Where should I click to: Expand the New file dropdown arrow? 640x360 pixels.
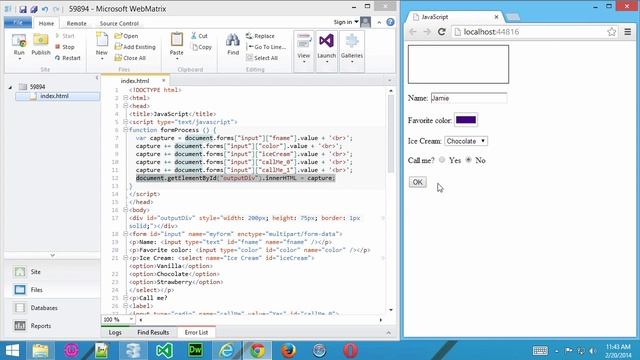coord(102,59)
